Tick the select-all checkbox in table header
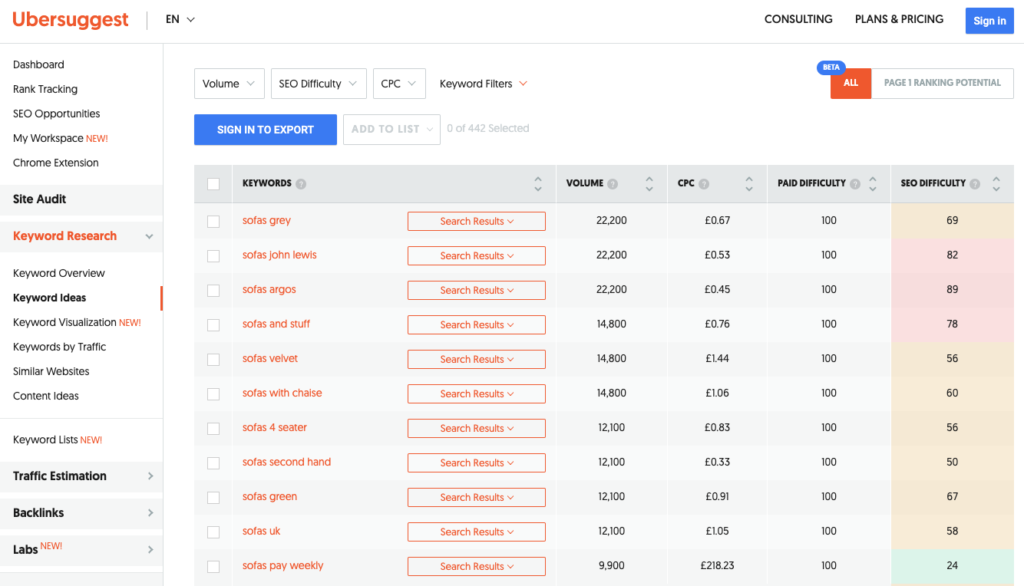 [214, 184]
